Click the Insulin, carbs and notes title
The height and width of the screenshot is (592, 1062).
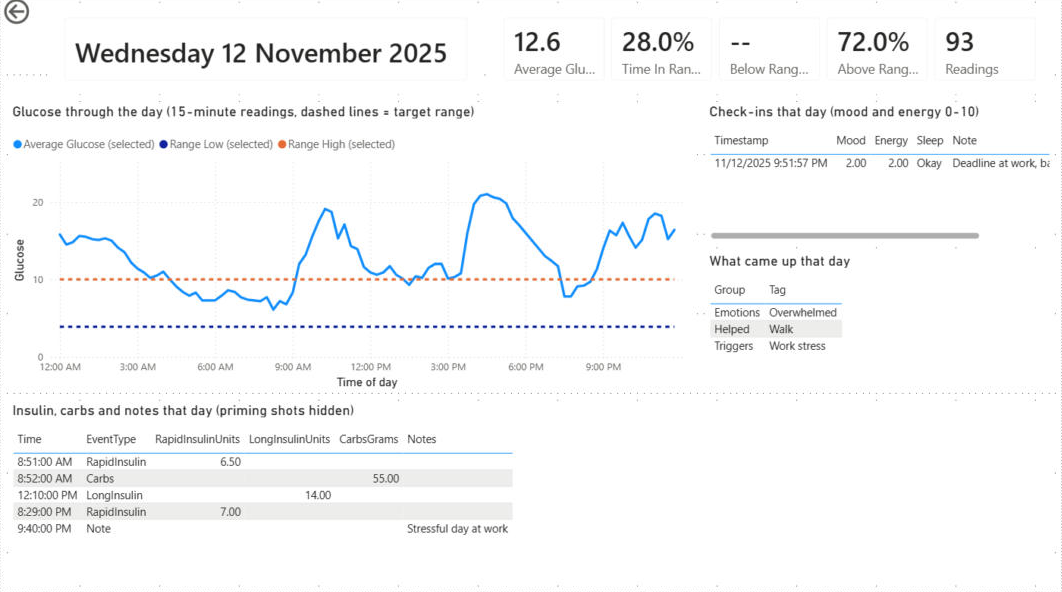pos(183,410)
